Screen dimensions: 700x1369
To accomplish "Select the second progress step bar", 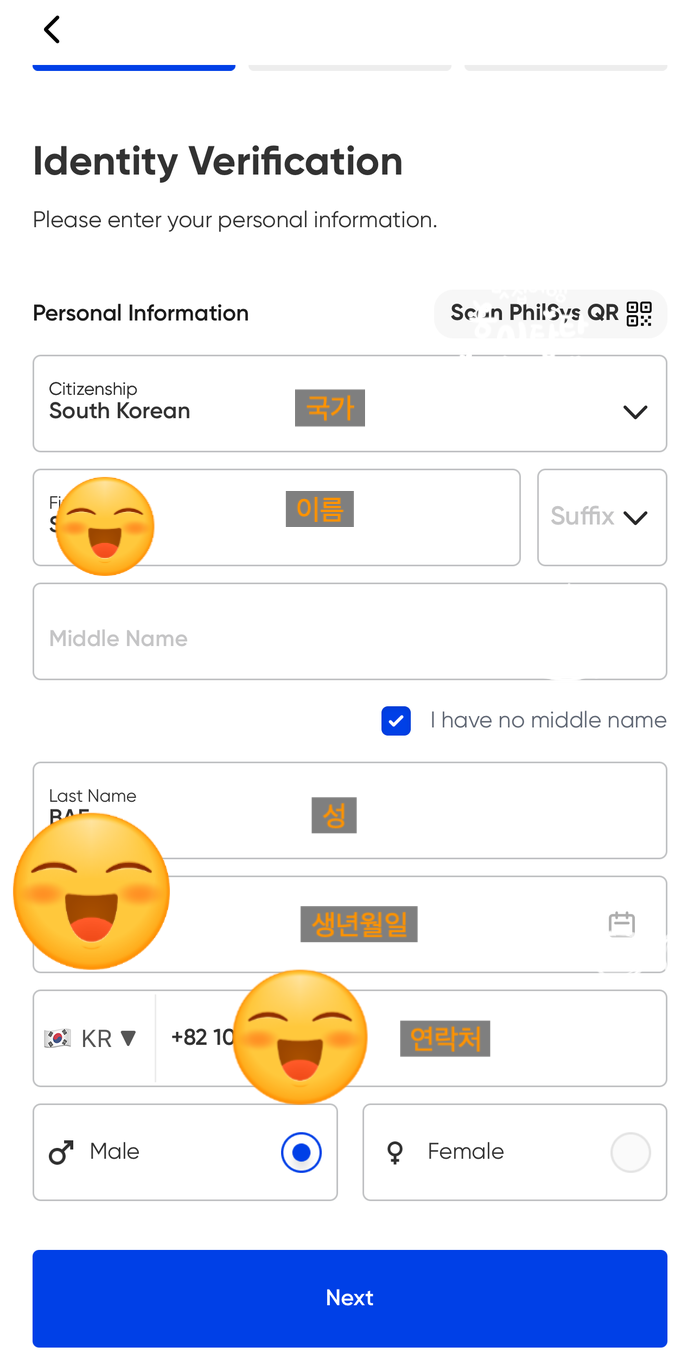I will click(x=350, y=68).
